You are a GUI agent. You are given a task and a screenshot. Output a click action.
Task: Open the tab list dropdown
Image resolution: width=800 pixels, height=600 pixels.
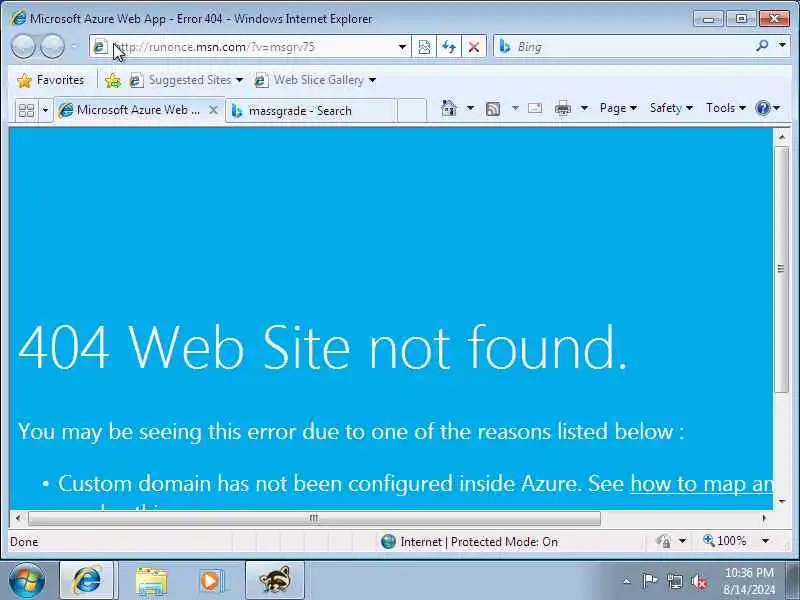click(45, 110)
